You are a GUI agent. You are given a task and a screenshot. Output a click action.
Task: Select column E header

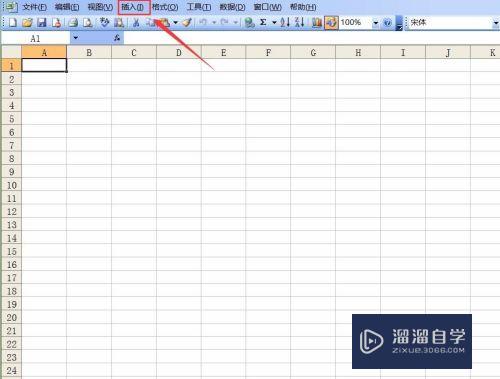(223, 52)
